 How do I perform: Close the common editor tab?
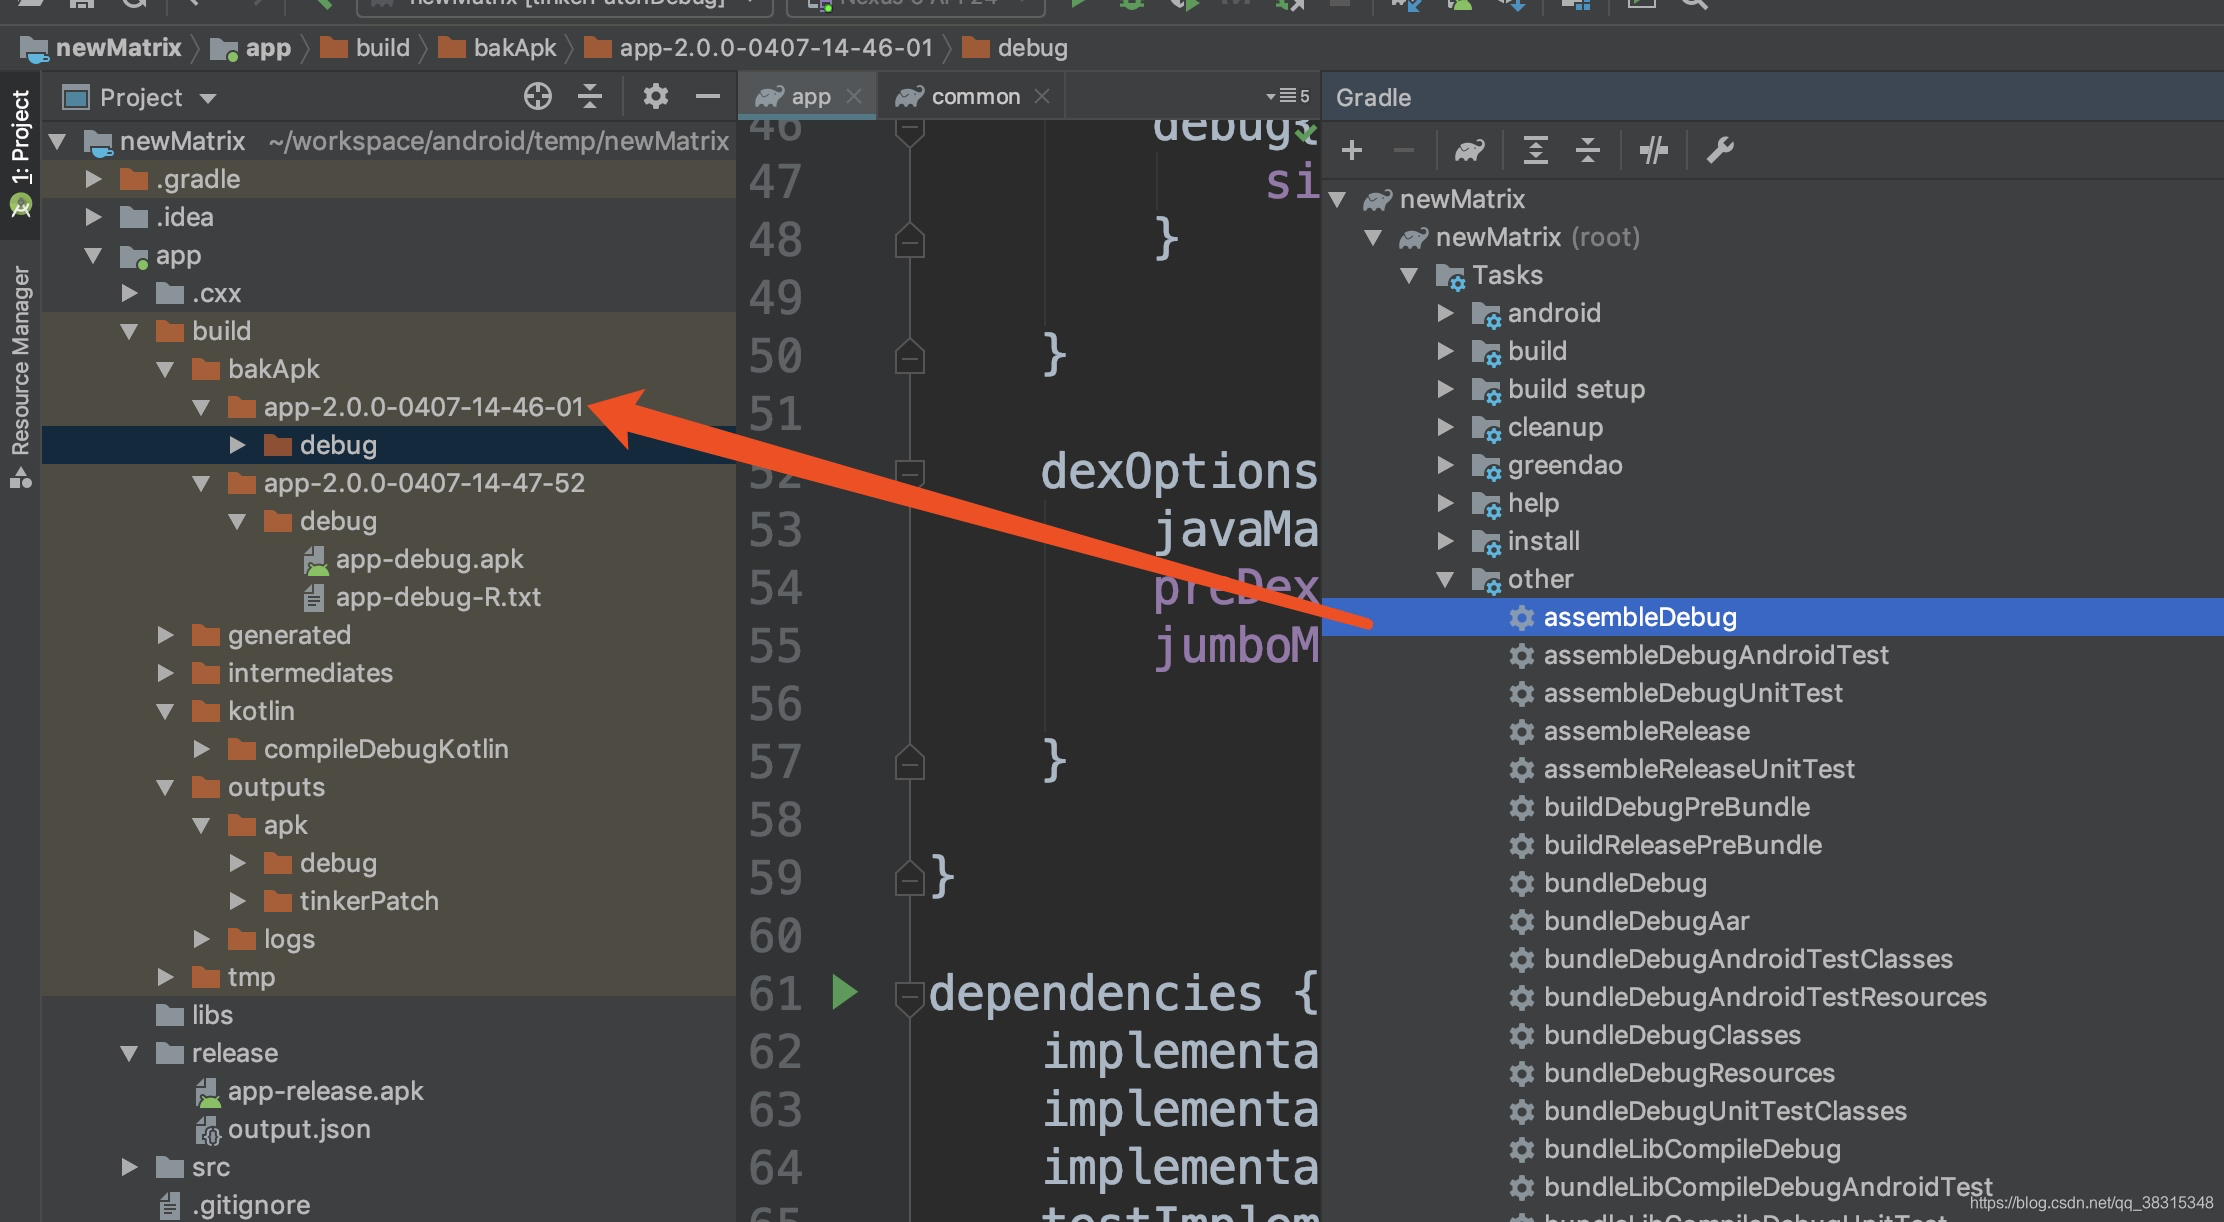[x=1042, y=96]
